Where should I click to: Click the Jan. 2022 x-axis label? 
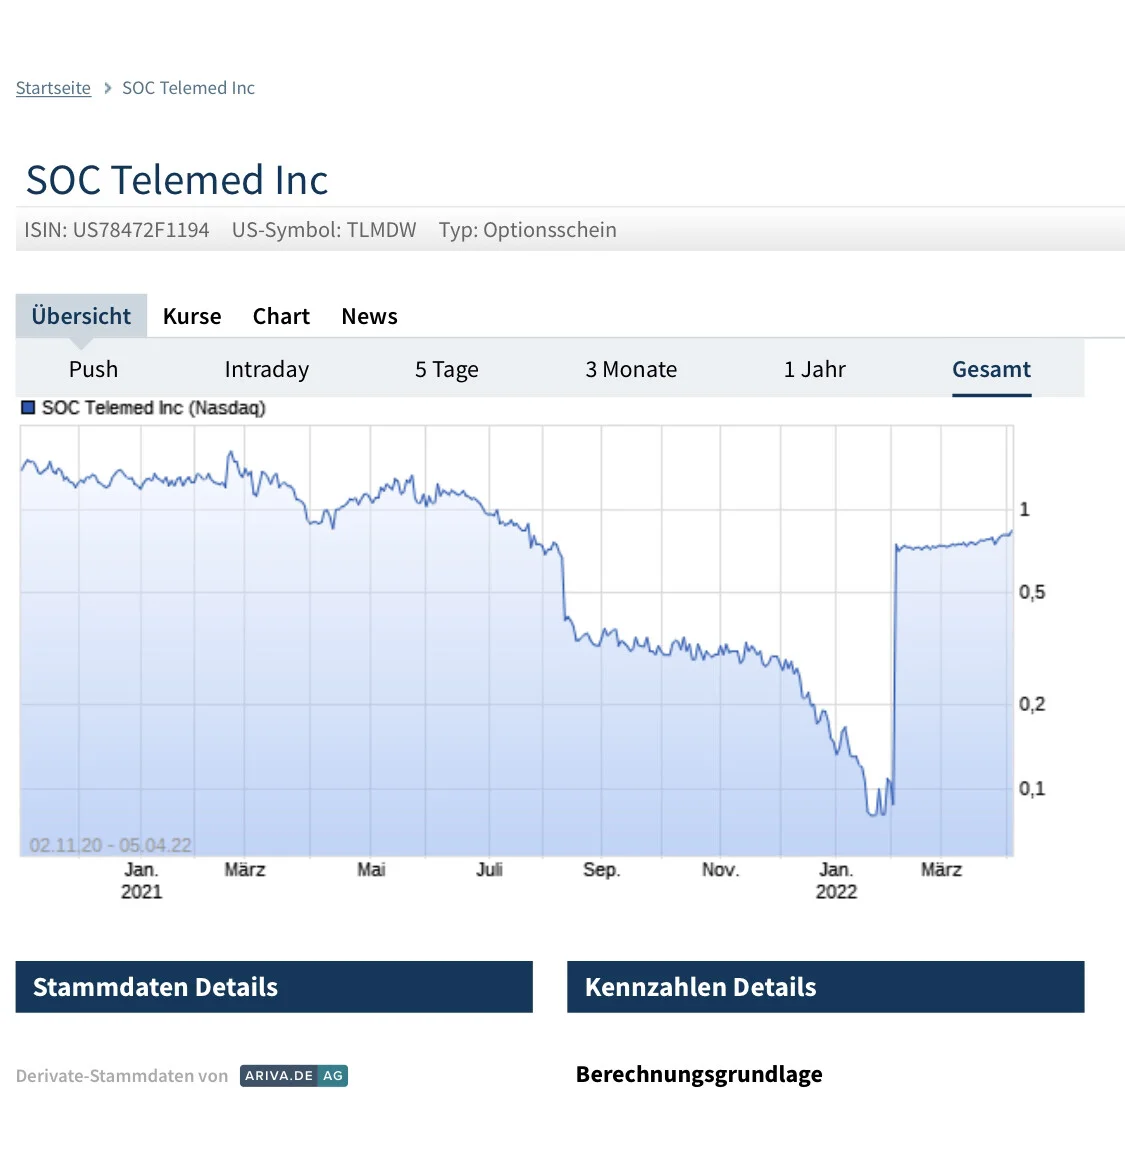[837, 880]
